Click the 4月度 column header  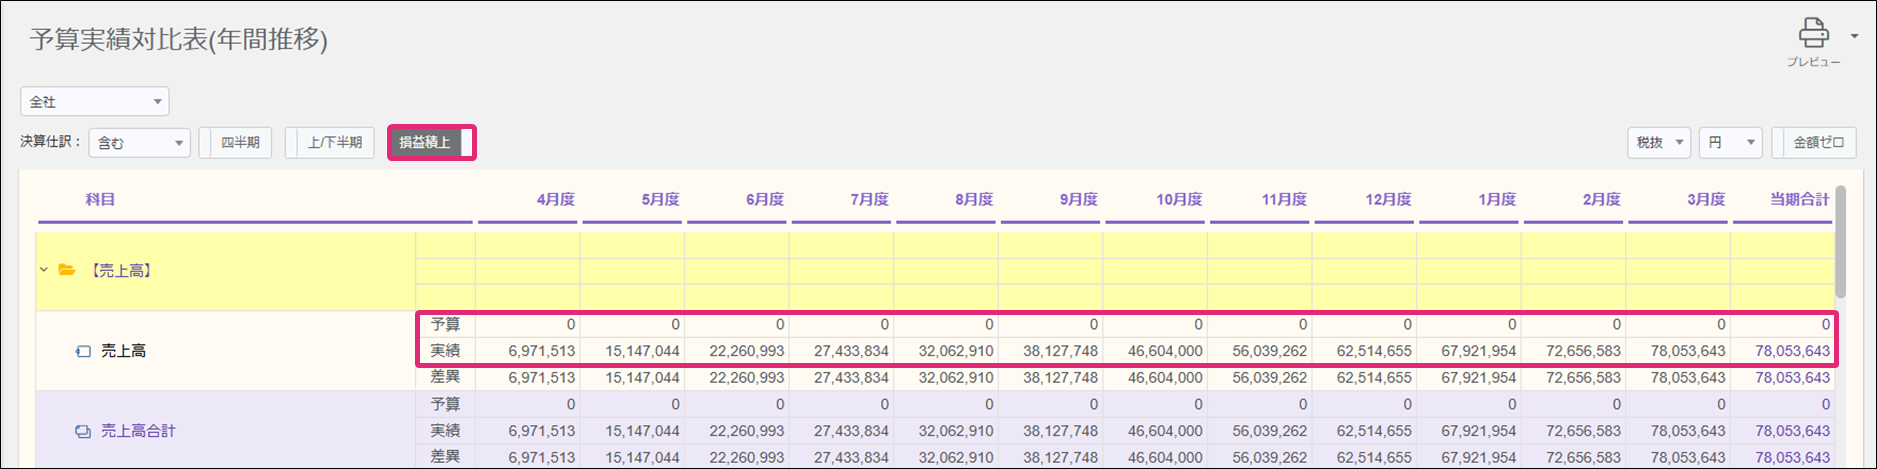[x=555, y=199]
